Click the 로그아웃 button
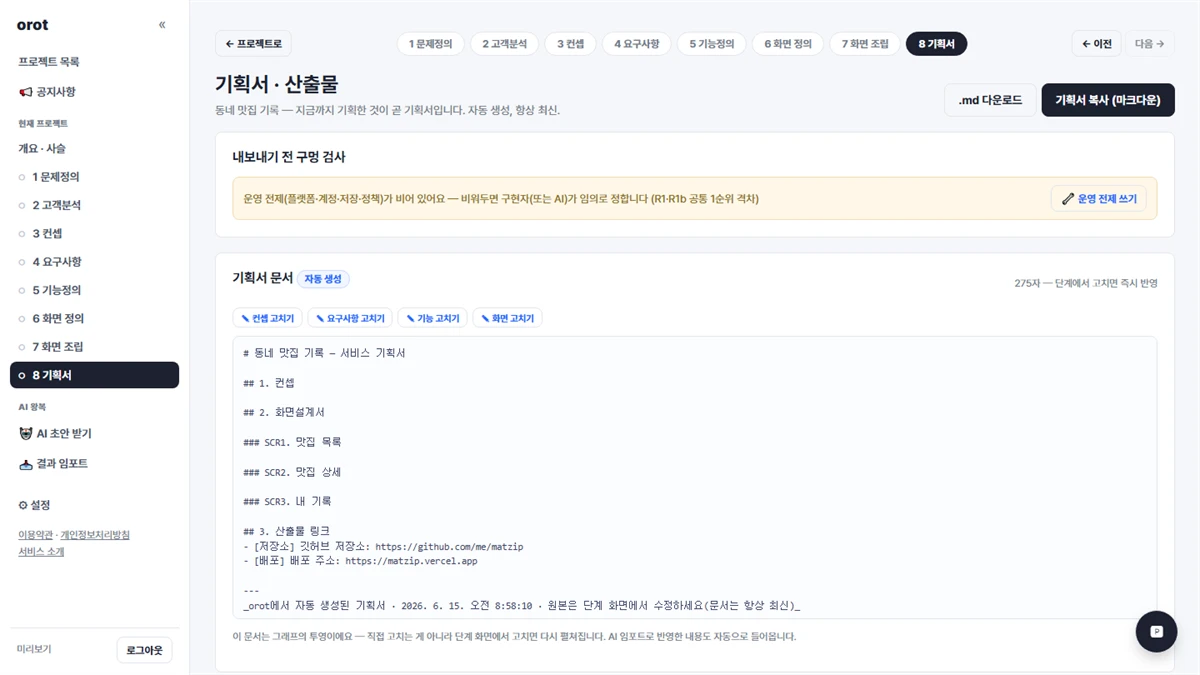The width and height of the screenshot is (1200, 675). tap(144, 650)
